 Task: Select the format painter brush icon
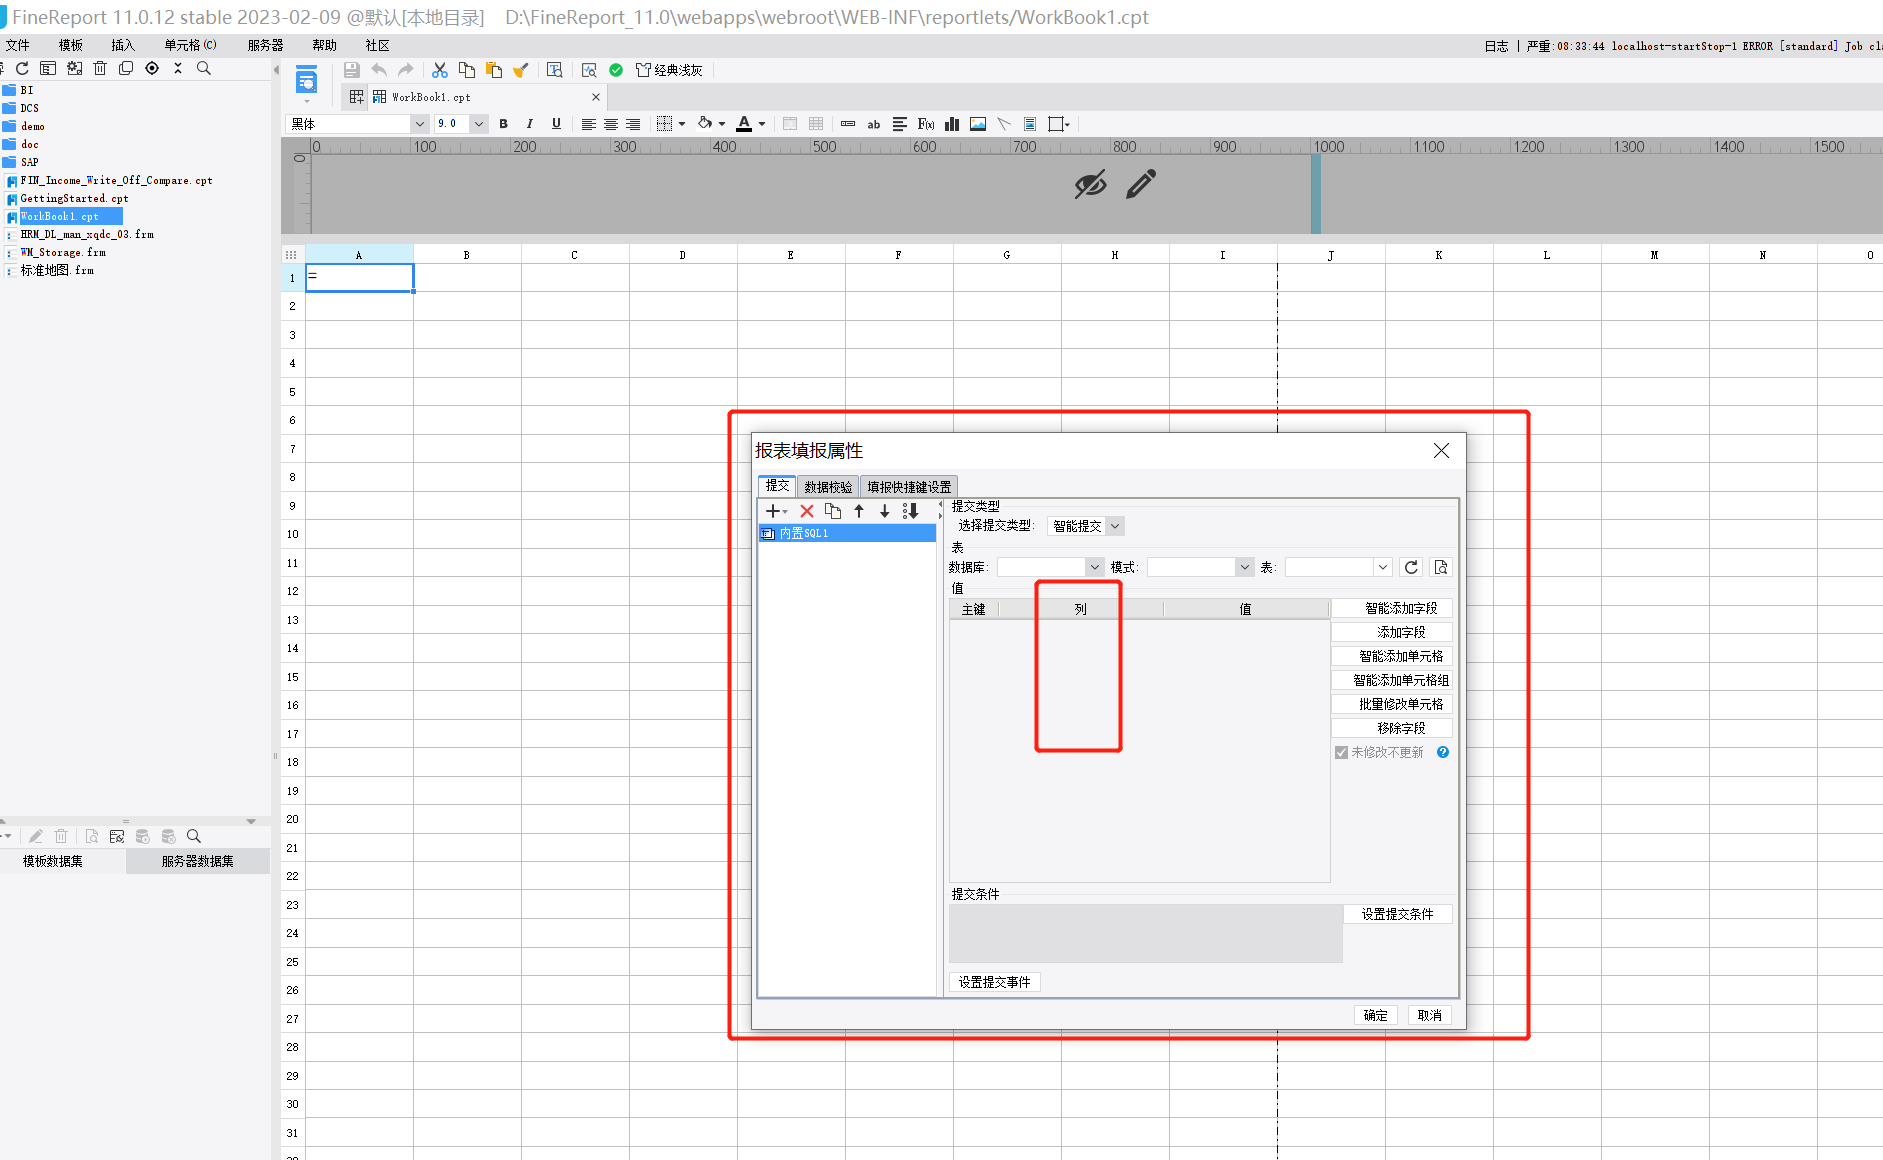click(x=520, y=70)
